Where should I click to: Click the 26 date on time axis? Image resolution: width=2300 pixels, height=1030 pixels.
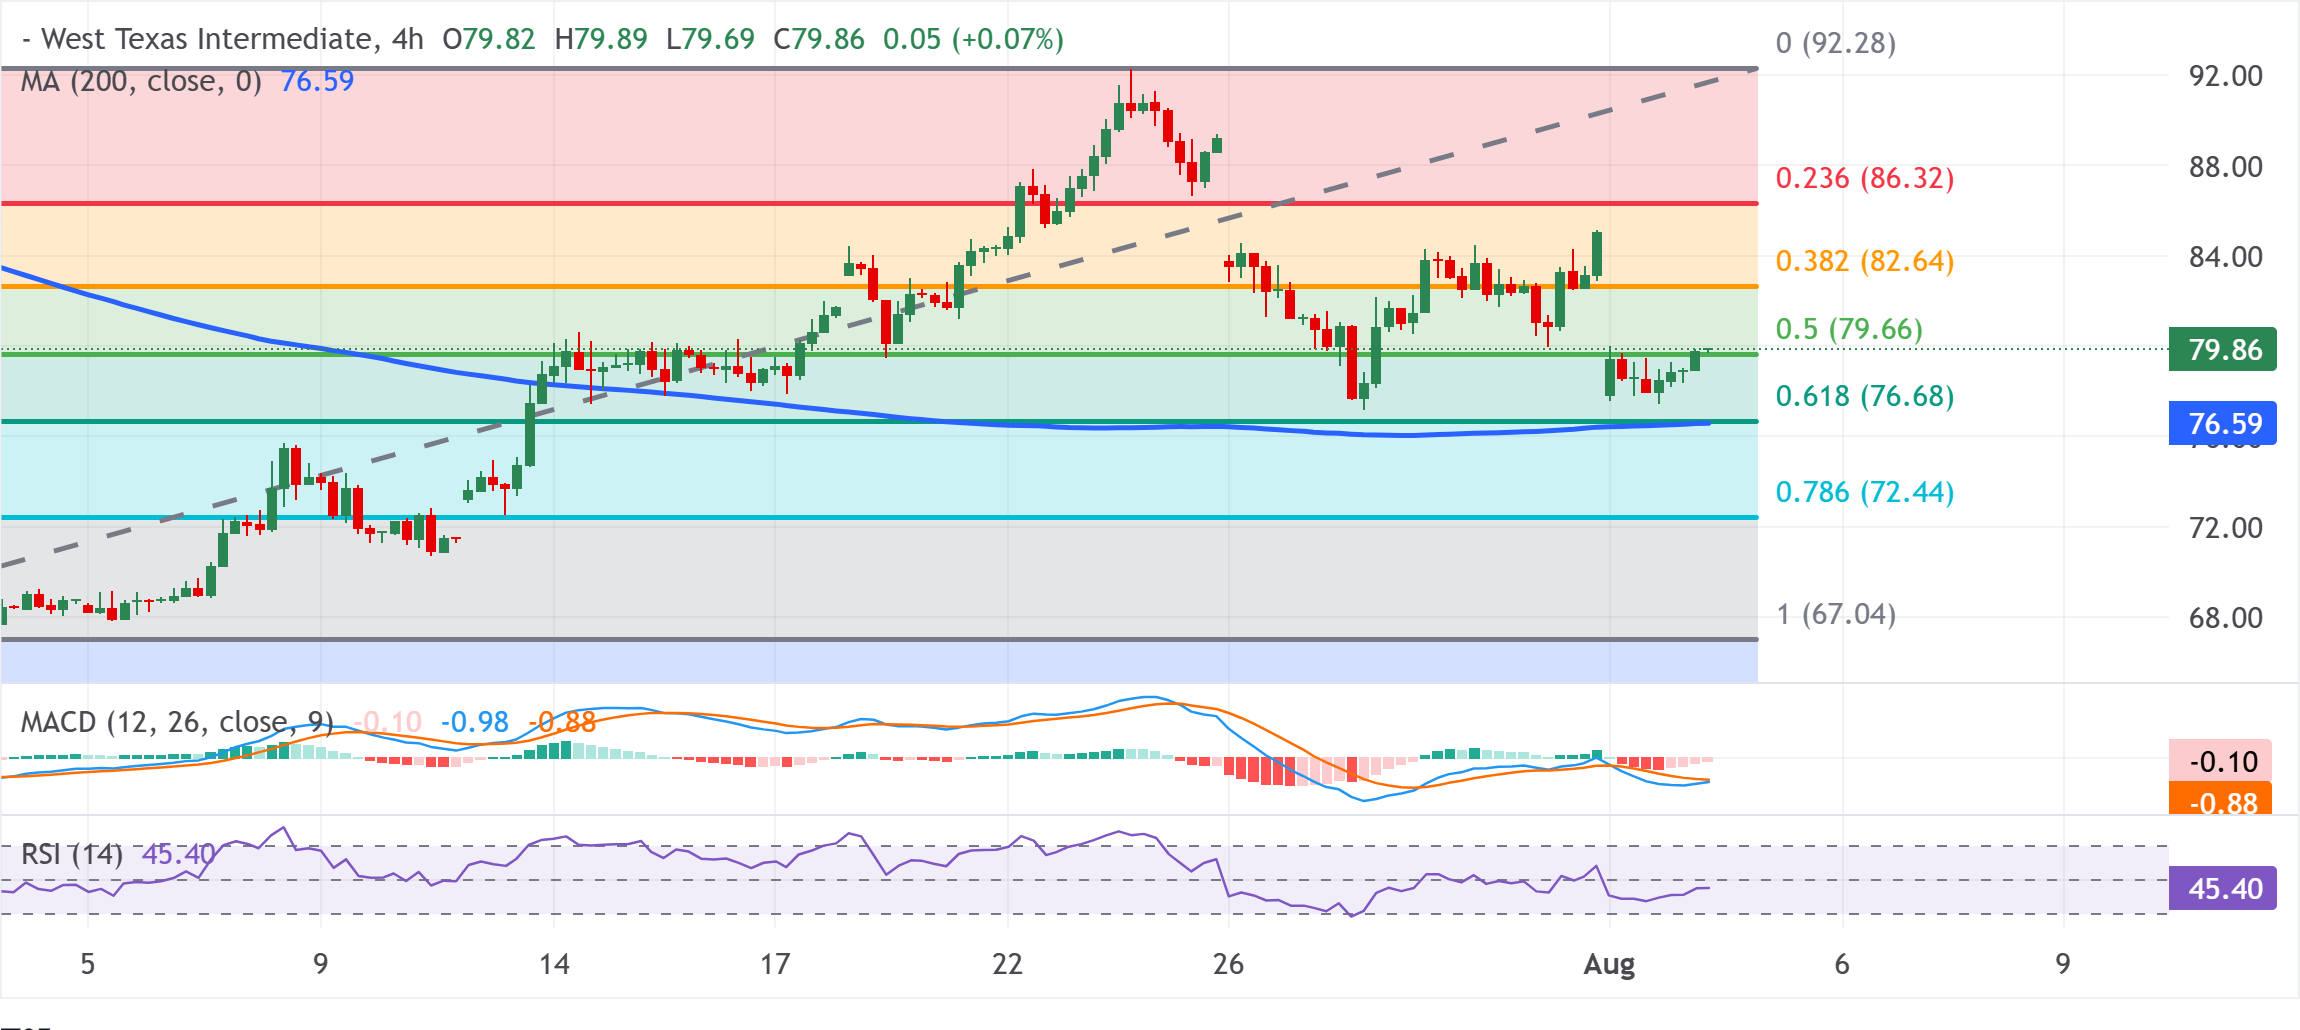(1228, 965)
